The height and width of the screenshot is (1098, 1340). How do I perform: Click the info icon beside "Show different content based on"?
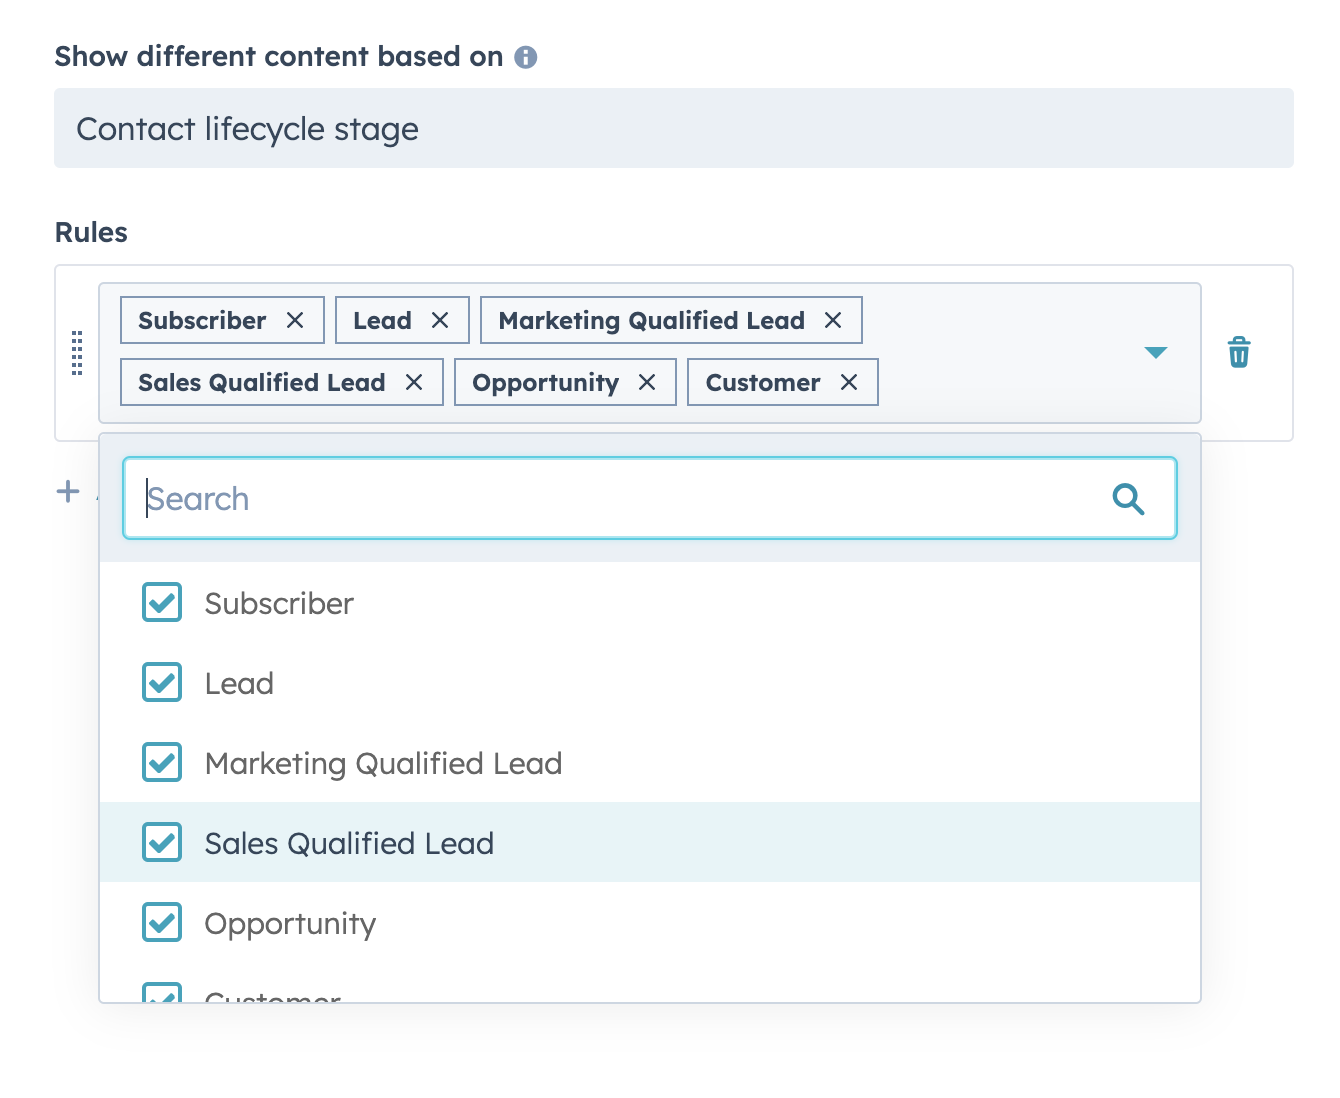[526, 57]
